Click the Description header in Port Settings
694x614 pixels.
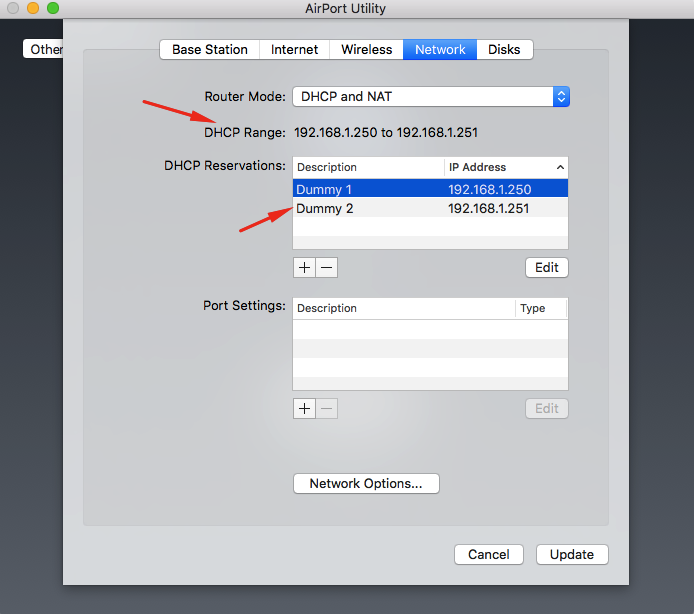[404, 308]
